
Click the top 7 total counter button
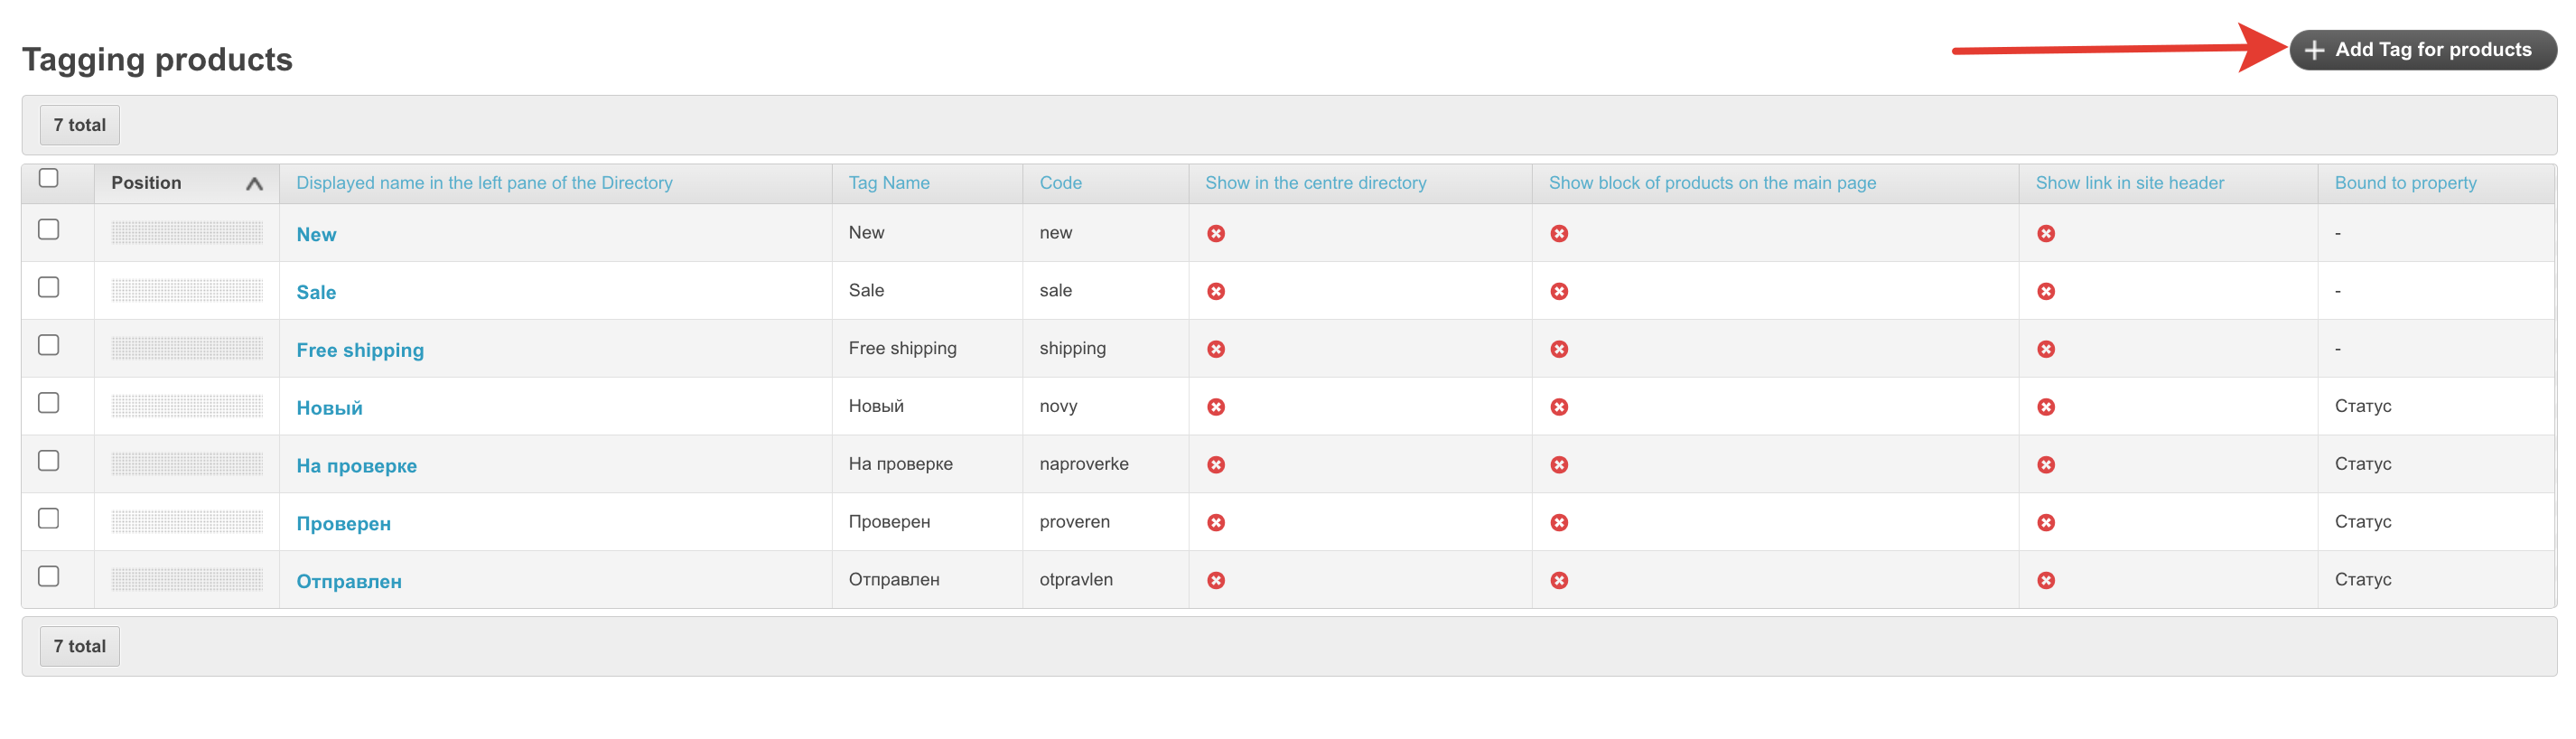tap(80, 126)
